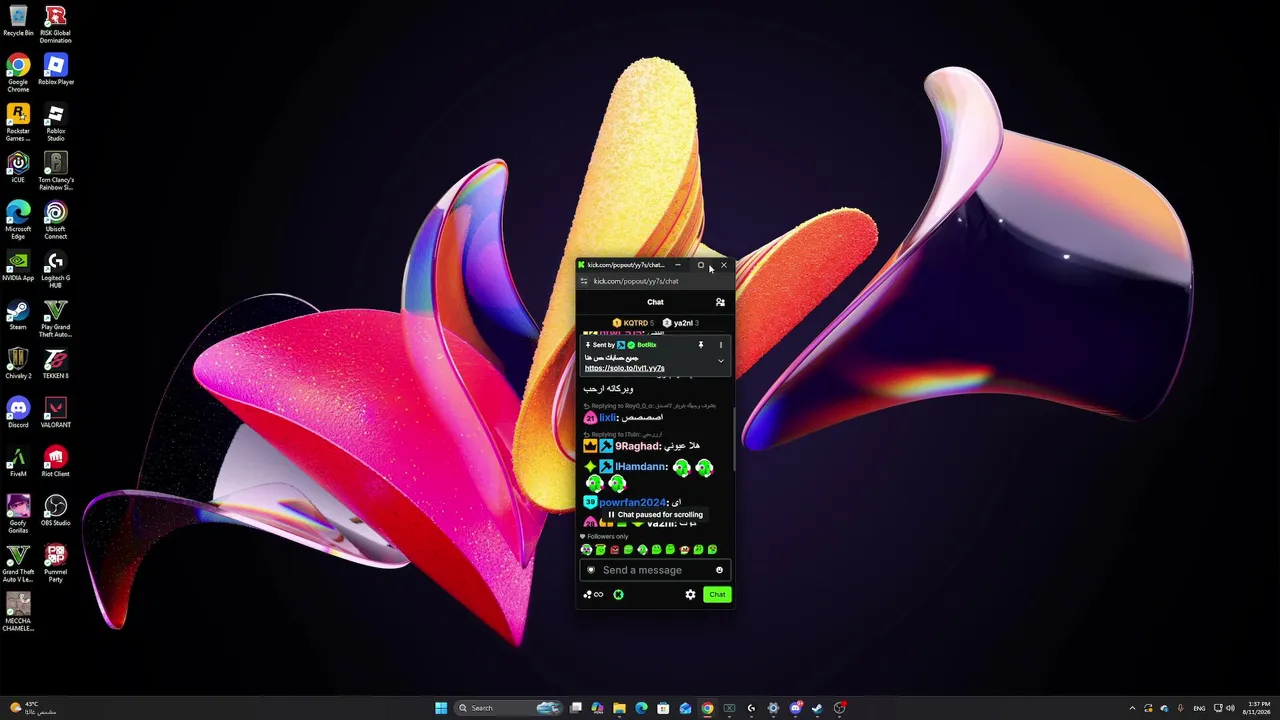Select MECCHA CHAMELEON desktop icon

click(18, 612)
